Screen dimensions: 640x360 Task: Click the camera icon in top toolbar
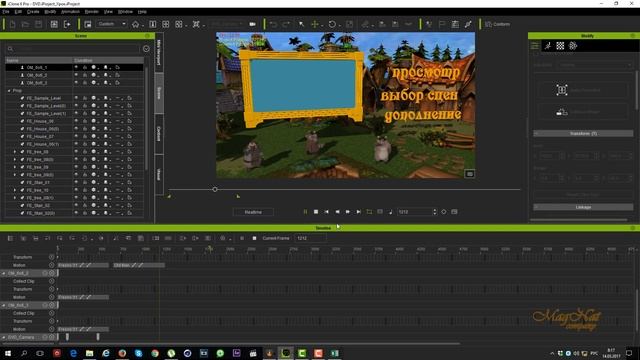click(x=253, y=24)
